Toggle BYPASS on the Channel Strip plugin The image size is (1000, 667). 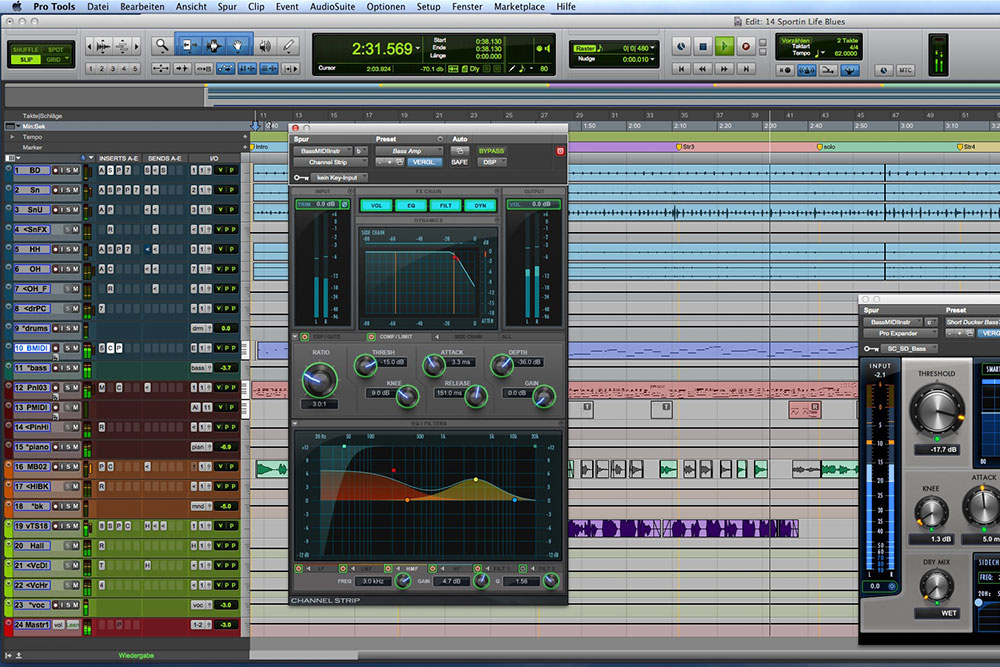click(x=491, y=151)
